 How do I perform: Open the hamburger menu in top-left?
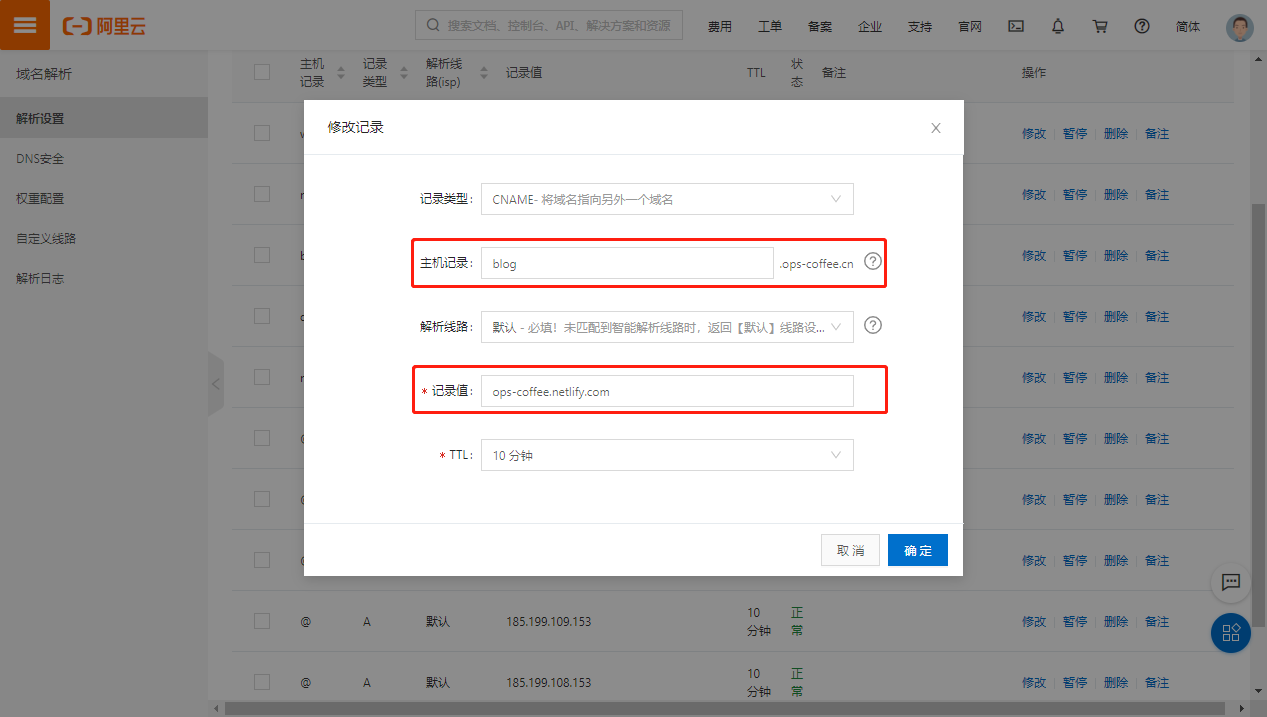[x=25, y=26]
